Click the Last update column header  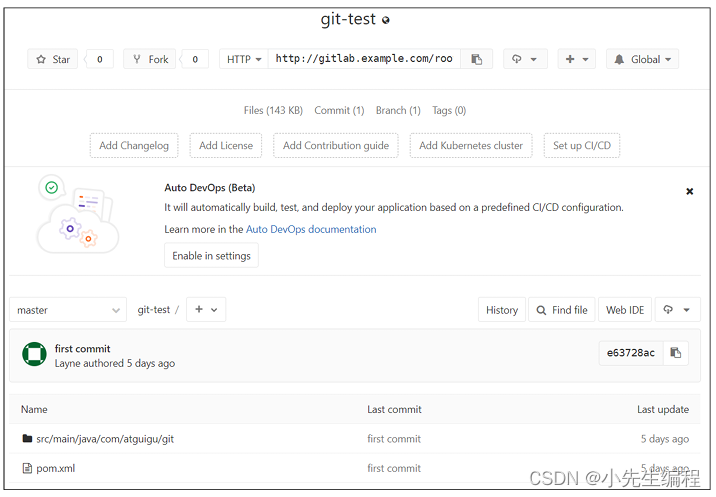(x=663, y=410)
